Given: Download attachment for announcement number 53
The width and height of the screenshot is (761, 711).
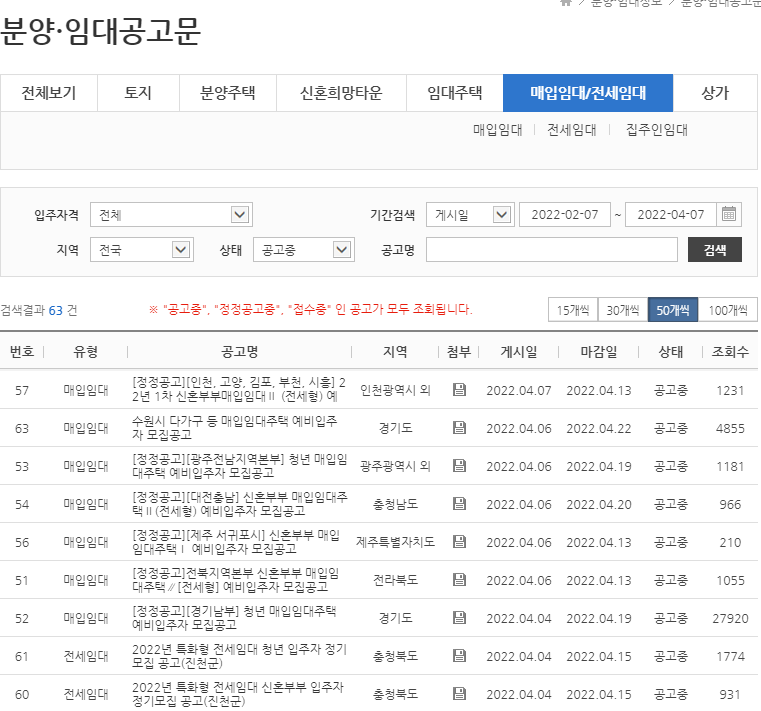Looking at the screenshot, I should [459, 466].
